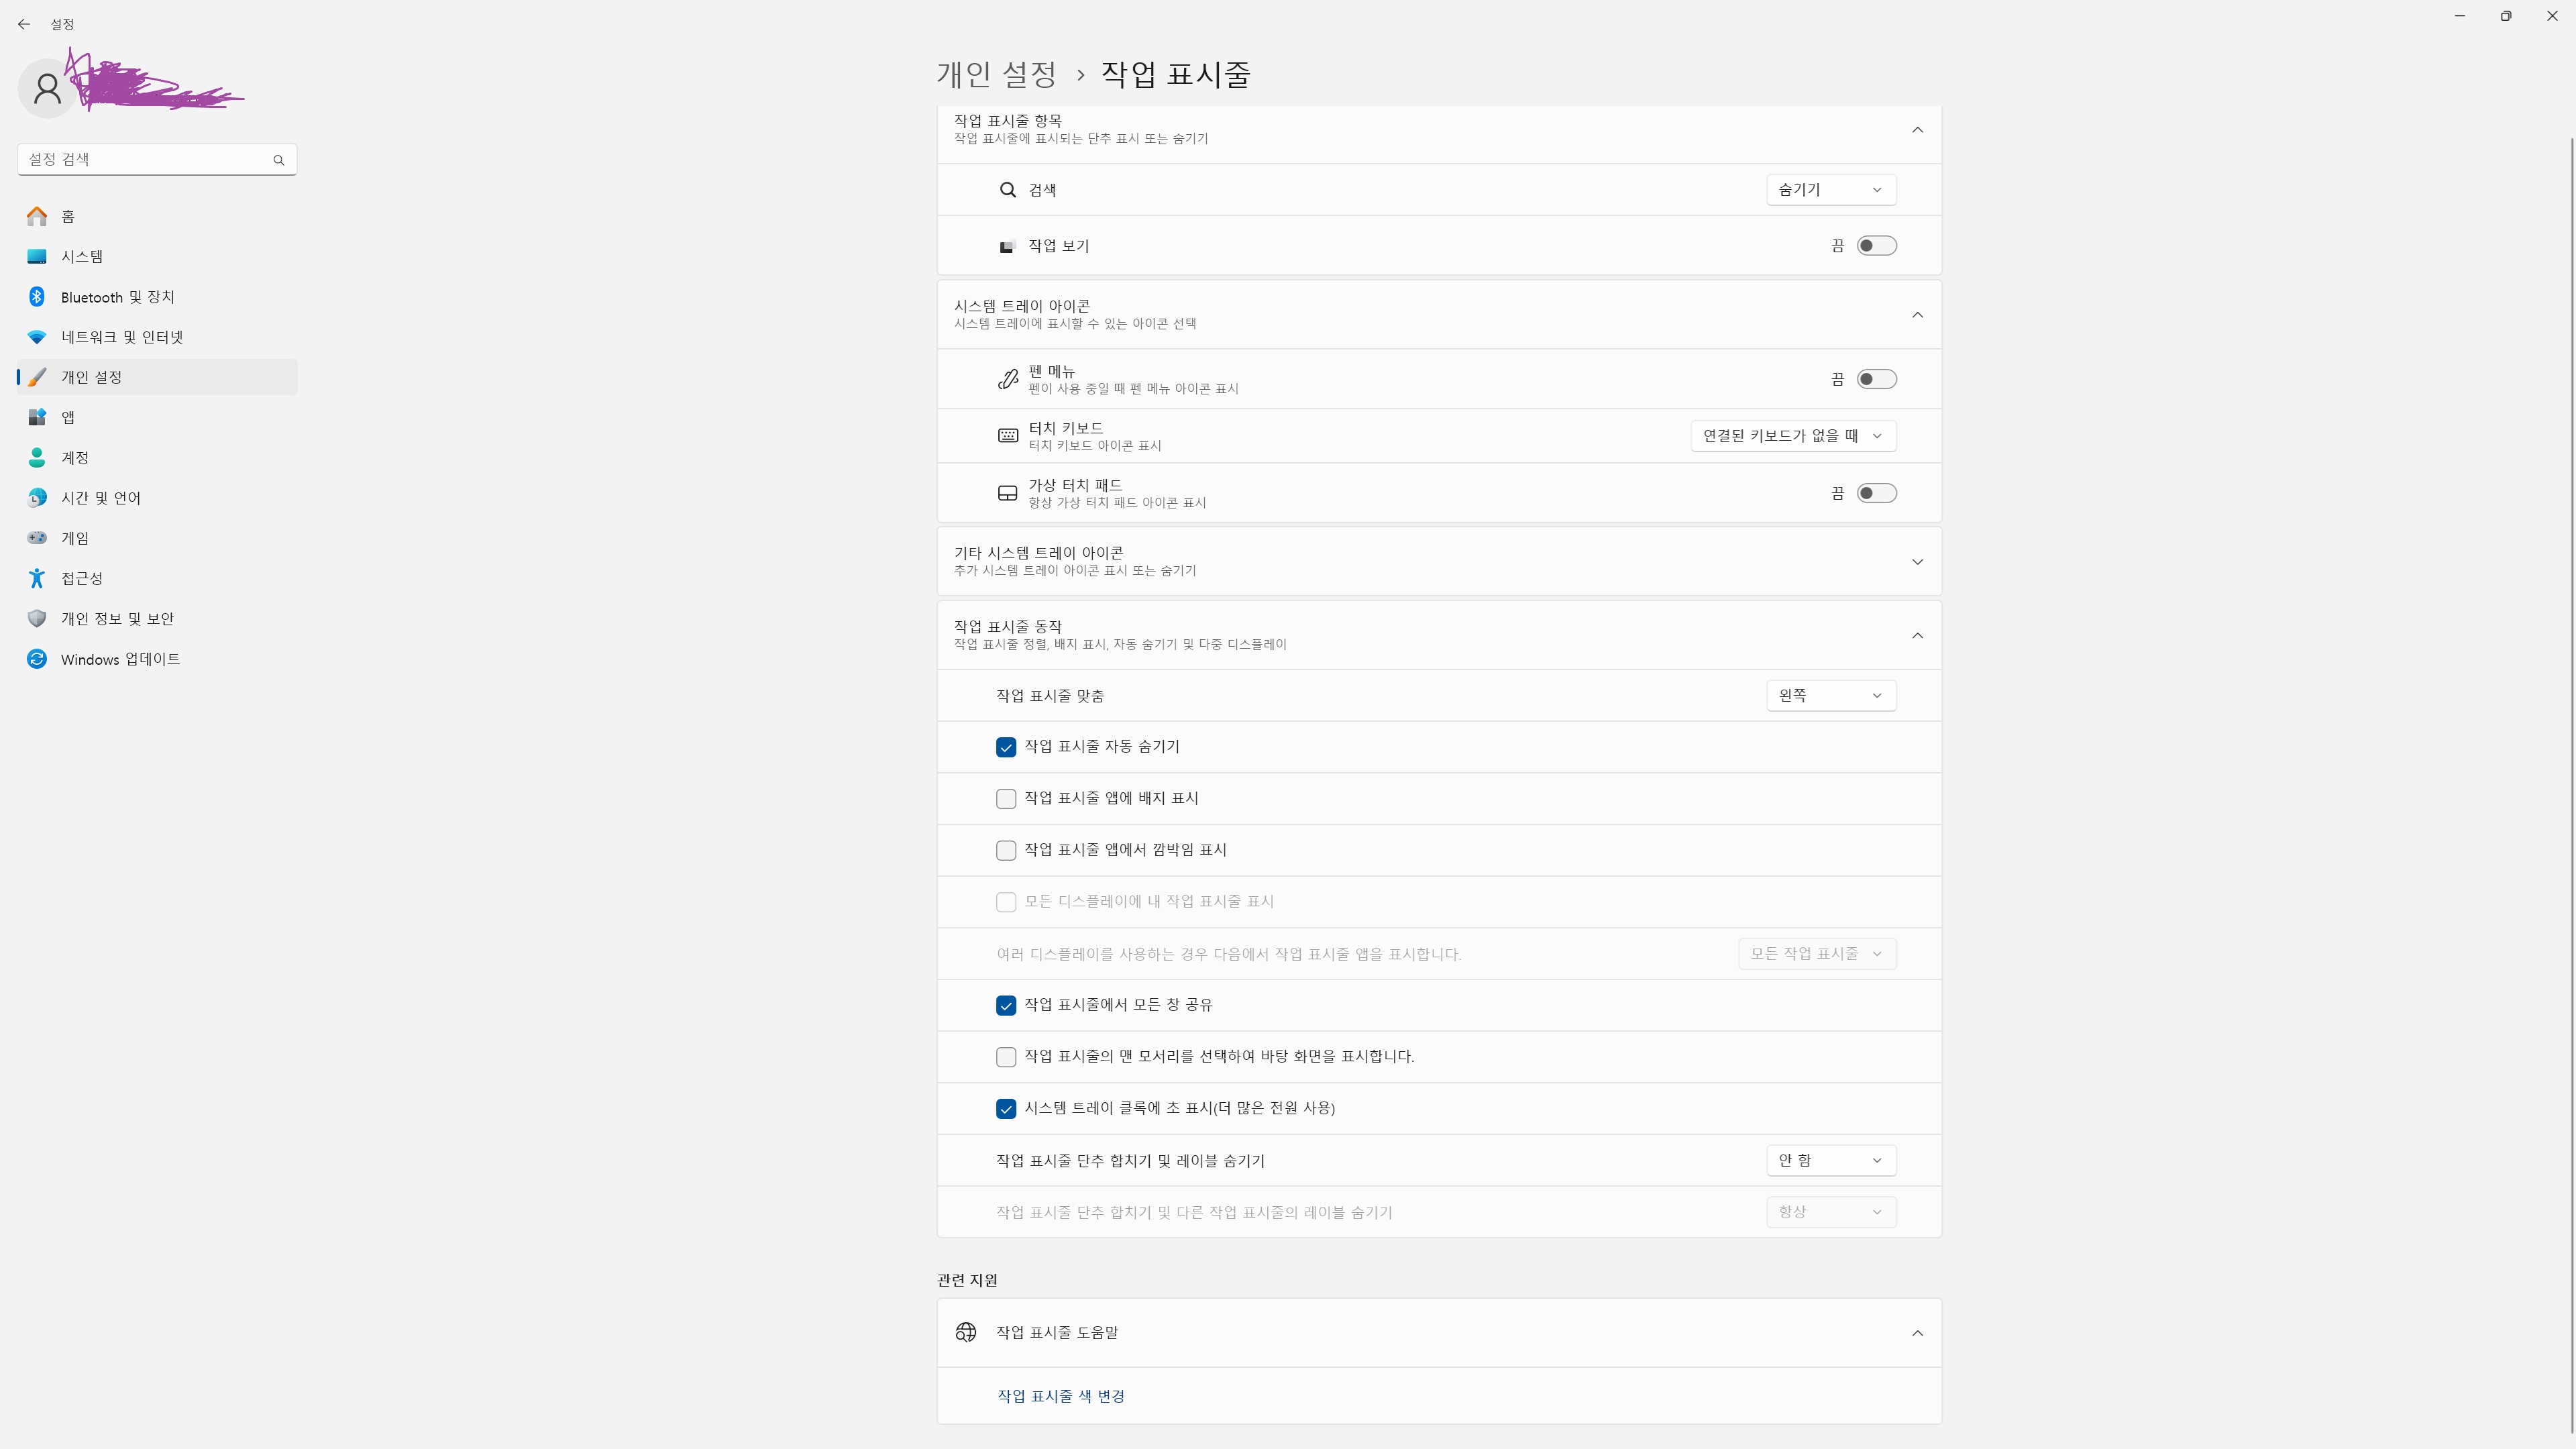Click the virtual touchpad icon
Image resolution: width=2576 pixels, height=1449 pixels.
point(1008,493)
